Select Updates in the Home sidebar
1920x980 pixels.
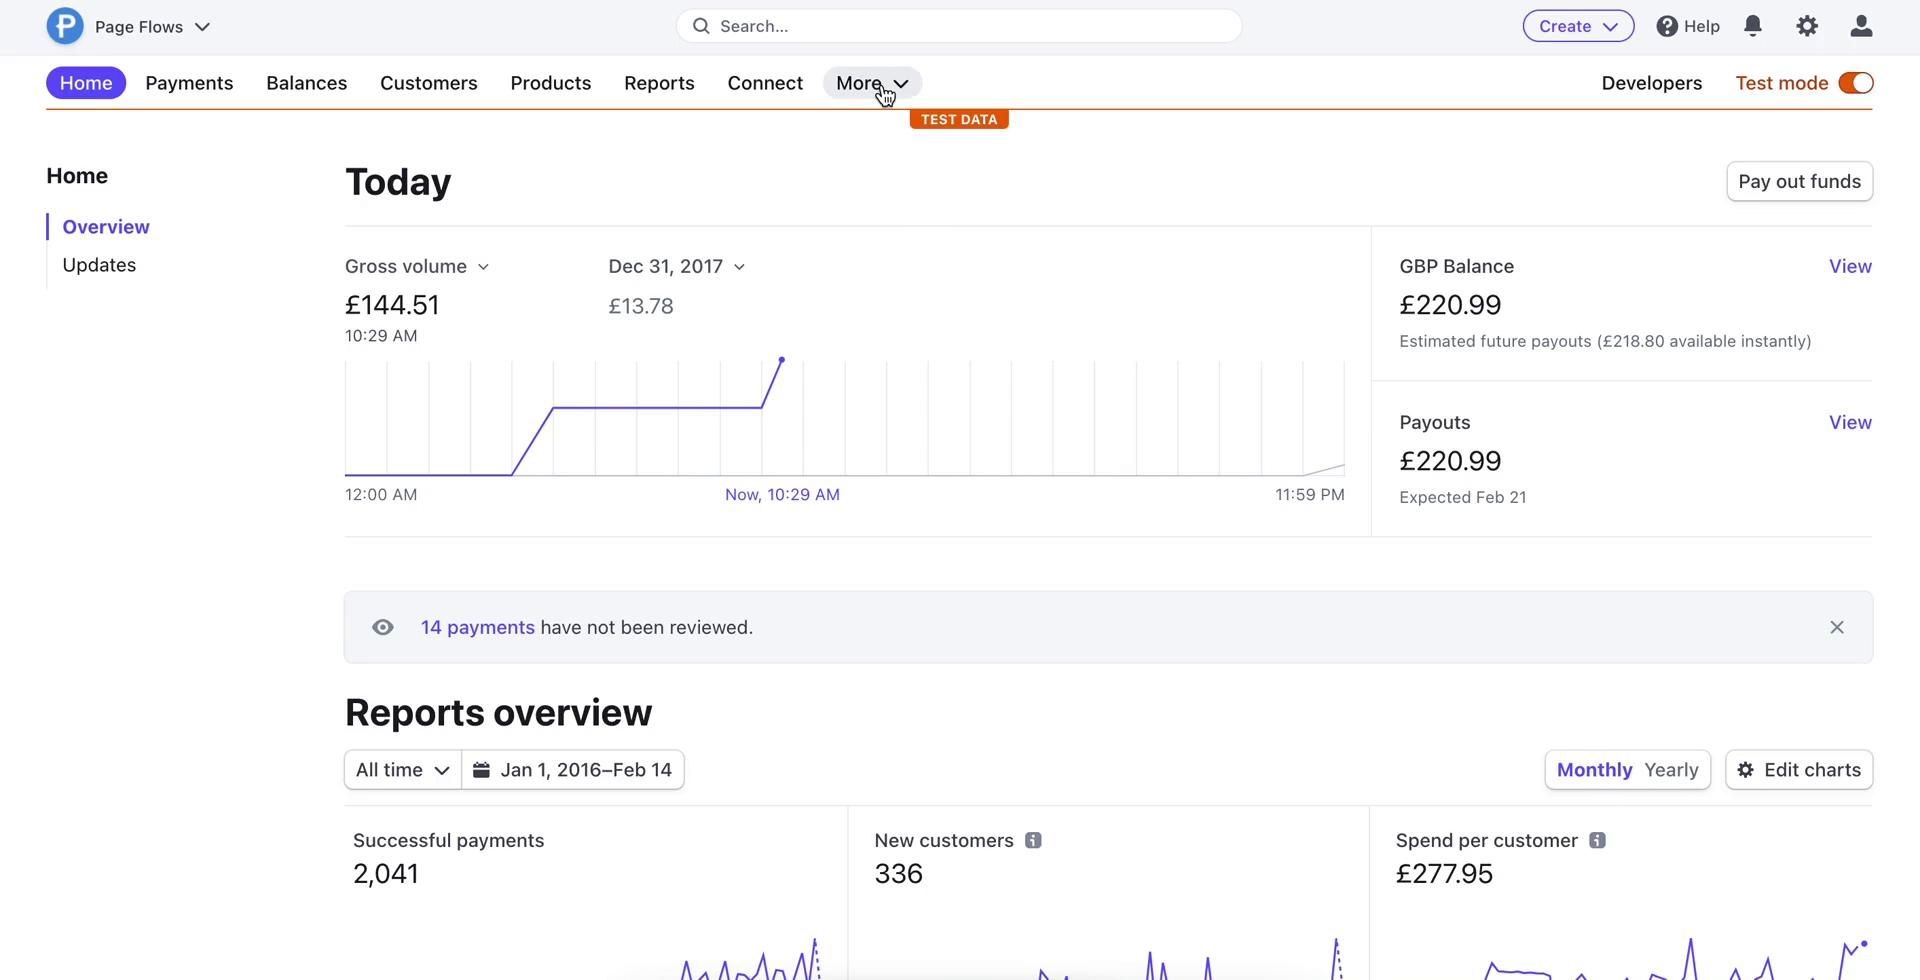pyautogui.click(x=99, y=265)
